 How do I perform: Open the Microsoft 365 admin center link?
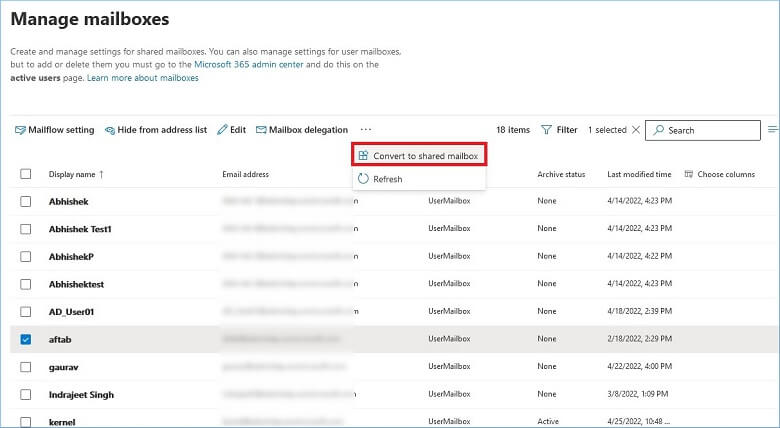point(249,64)
